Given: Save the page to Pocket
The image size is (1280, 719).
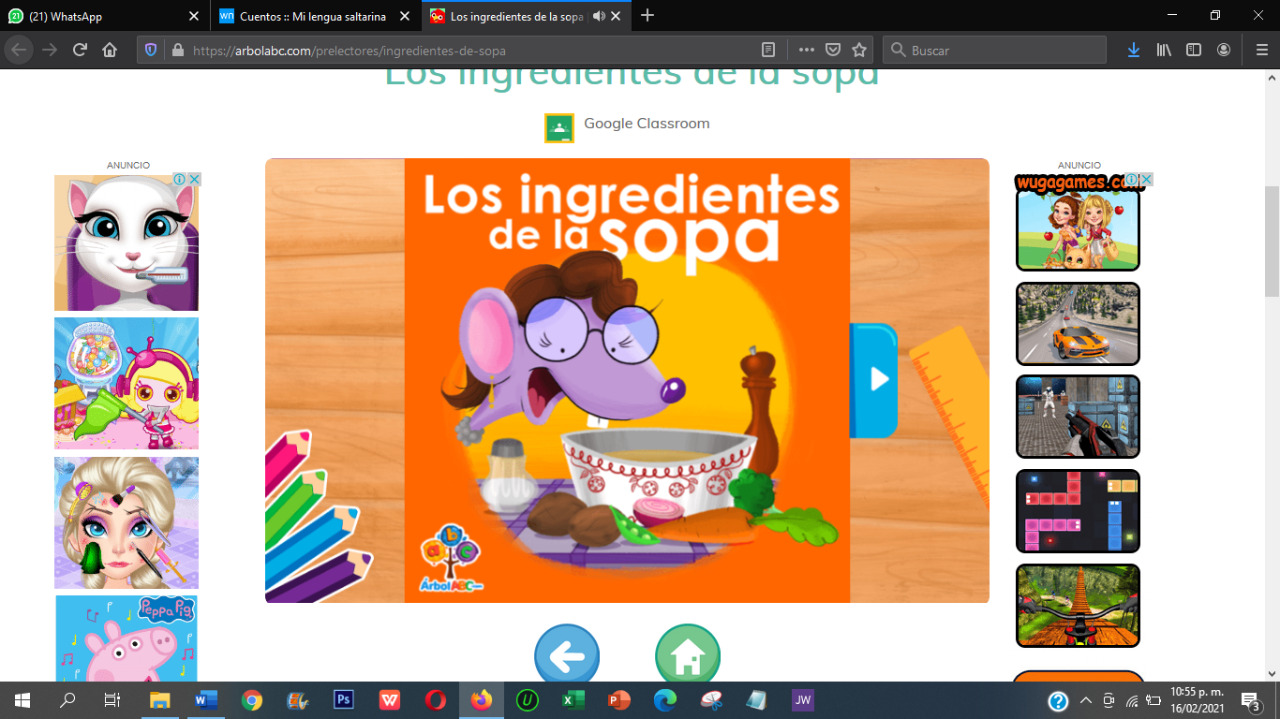Looking at the screenshot, I should [x=833, y=50].
